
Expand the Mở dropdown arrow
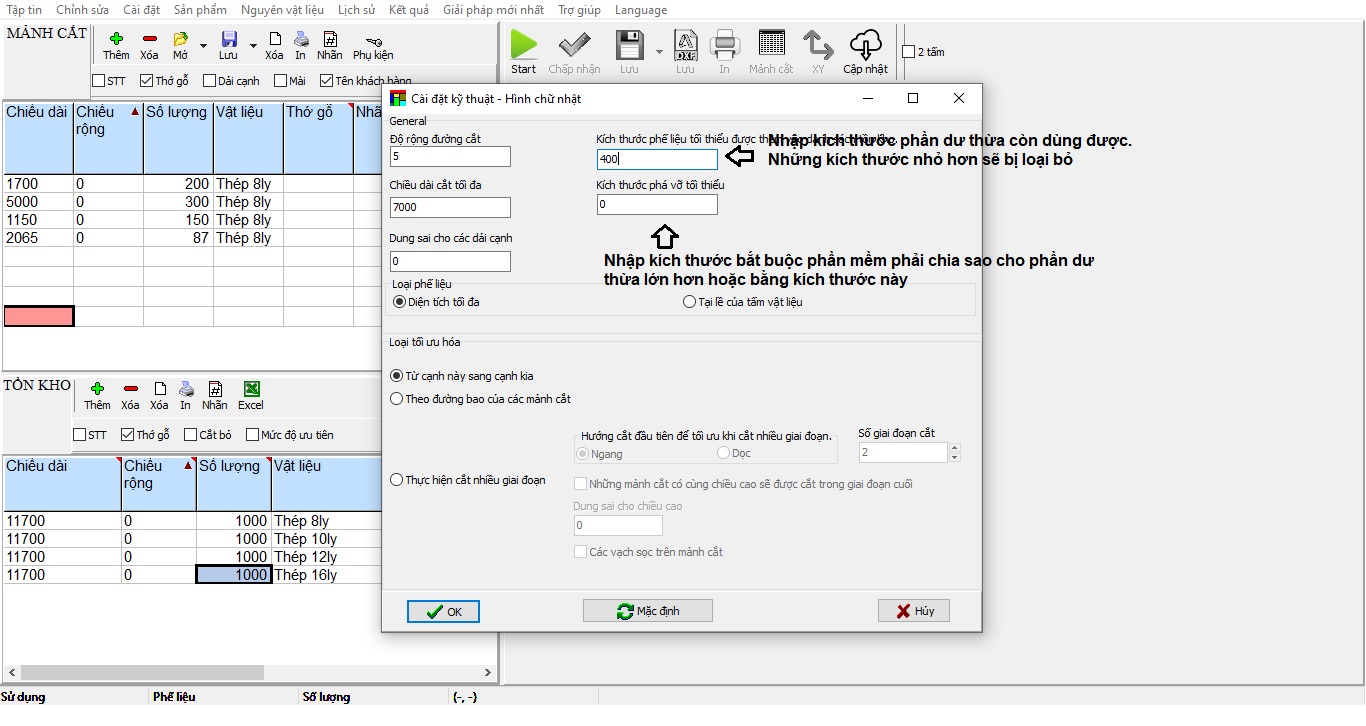[203, 46]
